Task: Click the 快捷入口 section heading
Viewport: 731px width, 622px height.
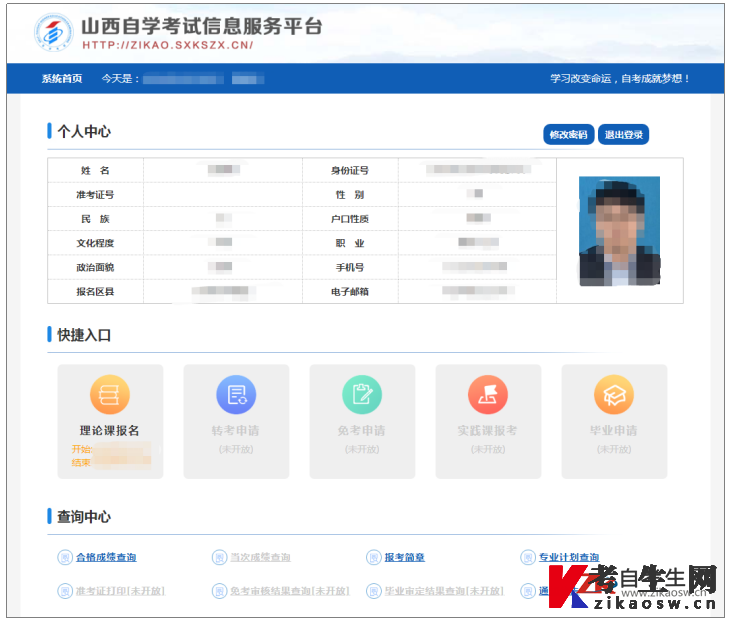Action: click(84, 335)
